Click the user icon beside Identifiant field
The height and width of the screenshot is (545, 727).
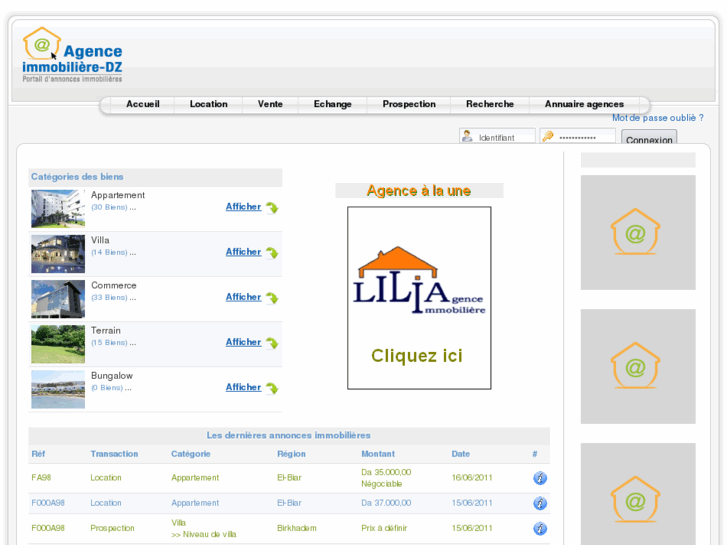coord(467,136)
